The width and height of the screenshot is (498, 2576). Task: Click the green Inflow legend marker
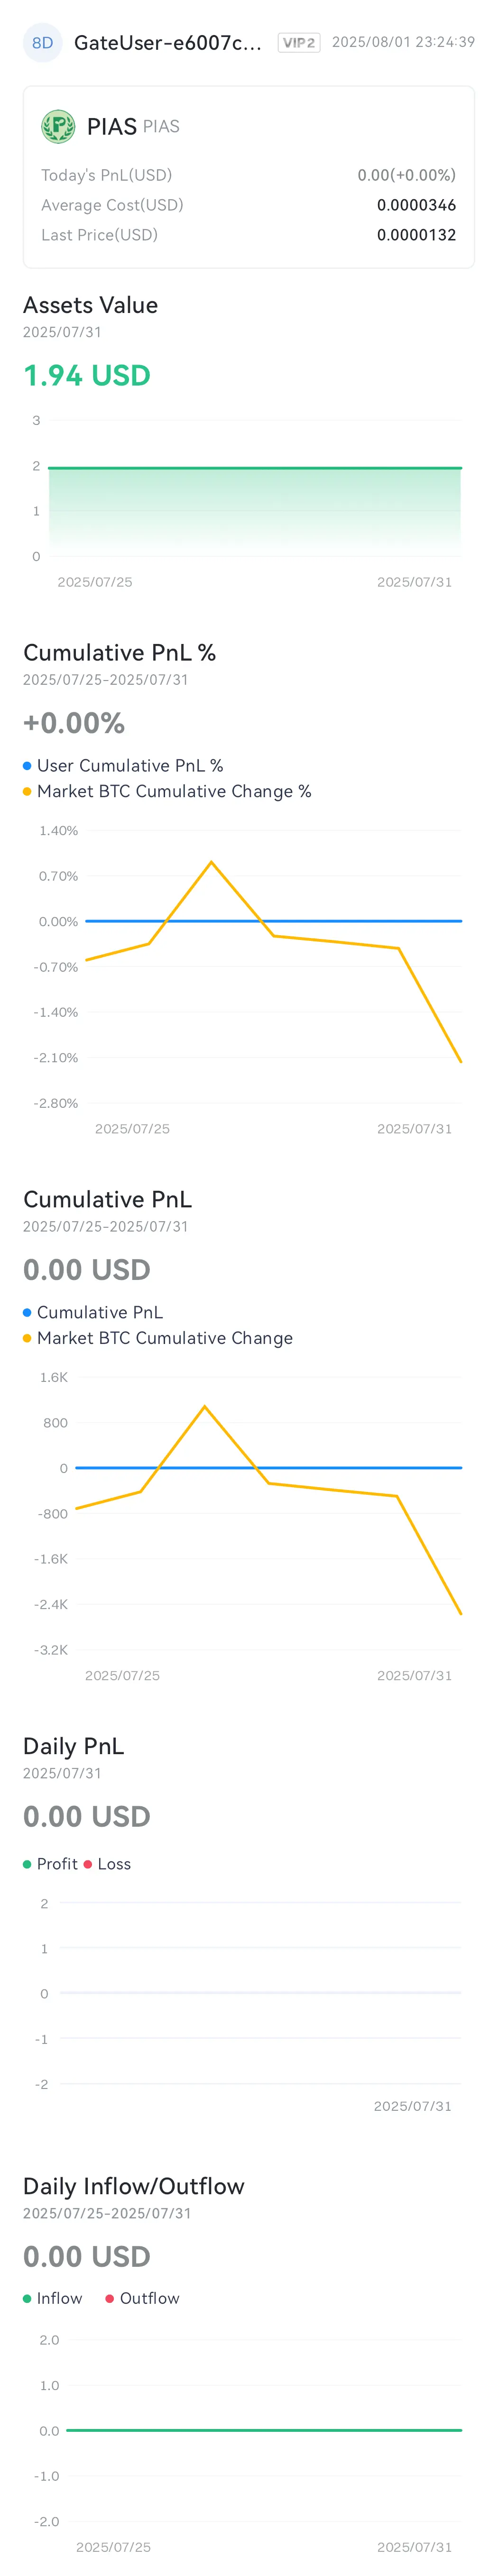tap(27, 2298)
